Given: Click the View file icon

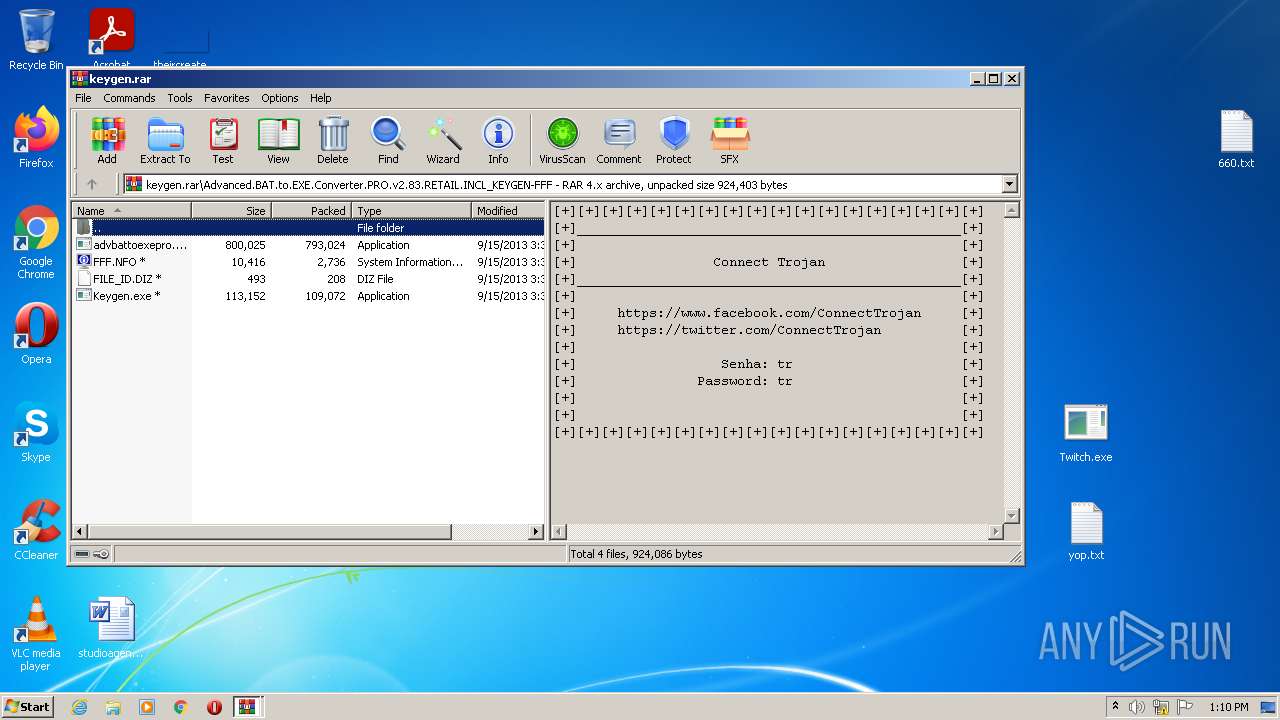Looking at the screenshot, I should click(x=278, y=140).
